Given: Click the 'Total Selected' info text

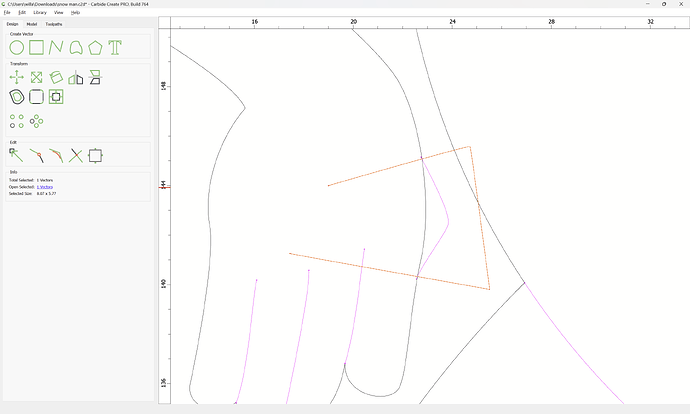Looking at the screenshot, I should point(21,180).
